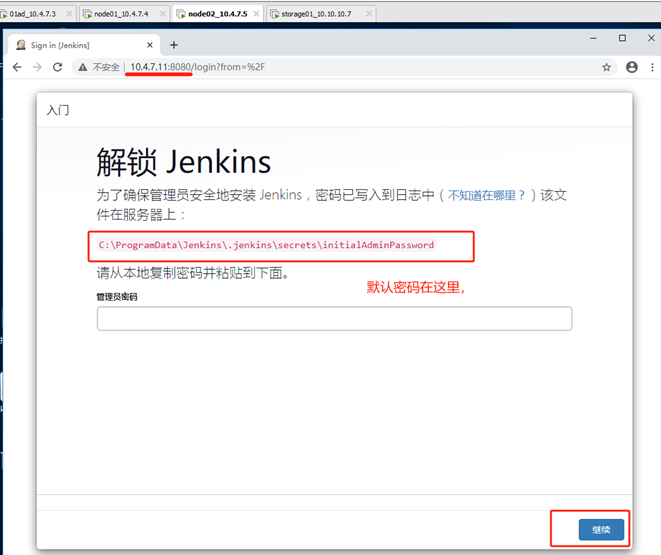This screenshot has height=555, width=661.
Task: Open the Chrome profile avatar icon
Action: [631, 67]
